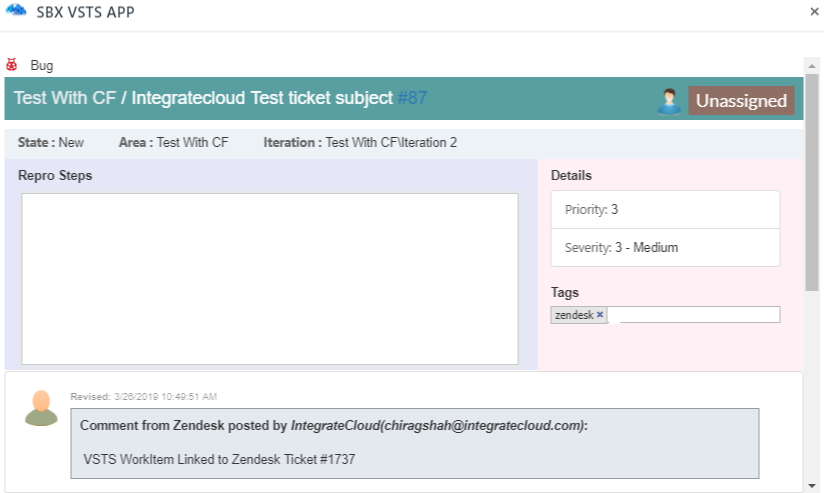Click the SBX VSTS App cloud logo icon

coord(16,10)
